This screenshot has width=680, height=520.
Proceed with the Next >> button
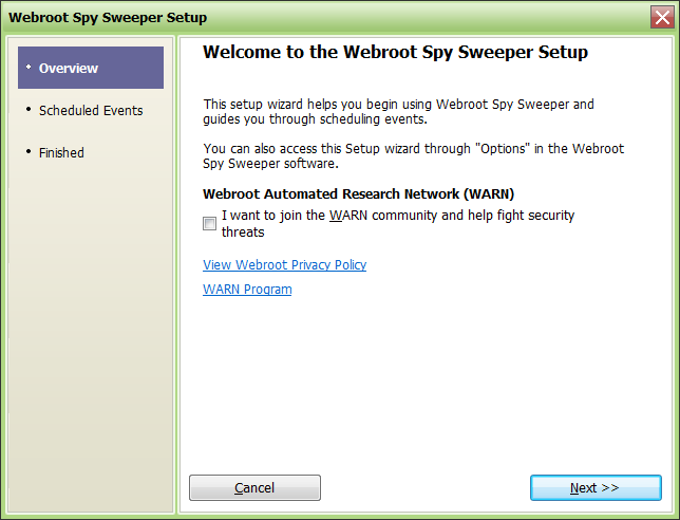[595, 488]
